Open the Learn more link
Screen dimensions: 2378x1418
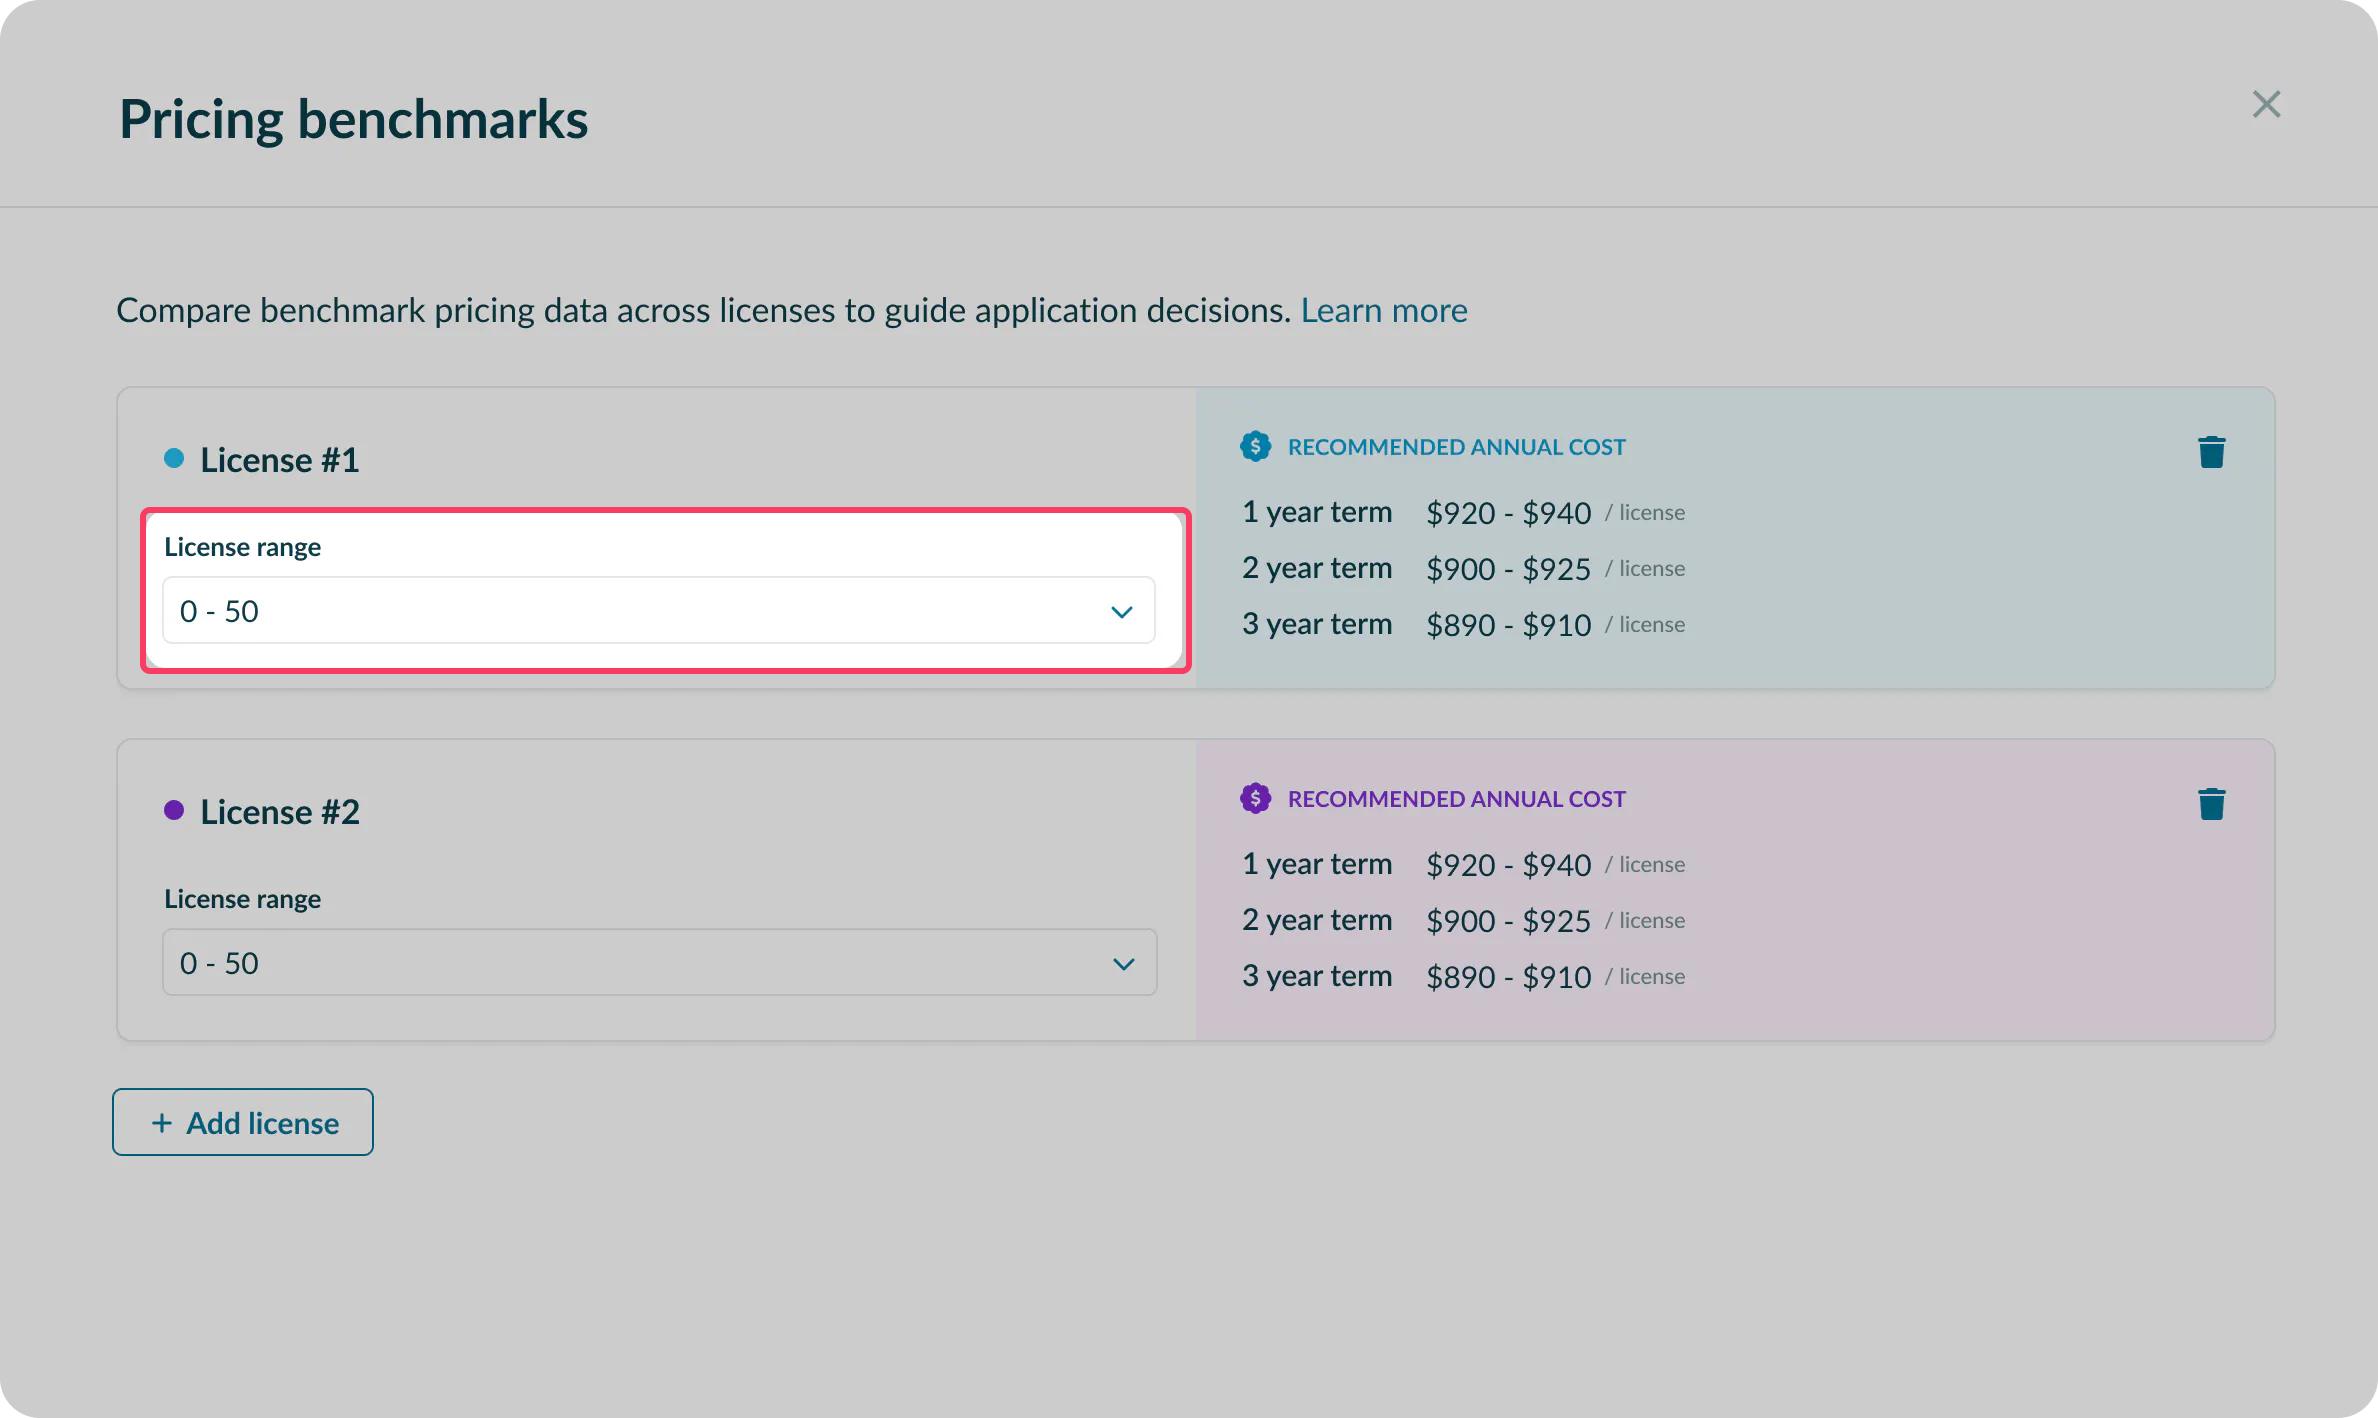point(1383,310)
